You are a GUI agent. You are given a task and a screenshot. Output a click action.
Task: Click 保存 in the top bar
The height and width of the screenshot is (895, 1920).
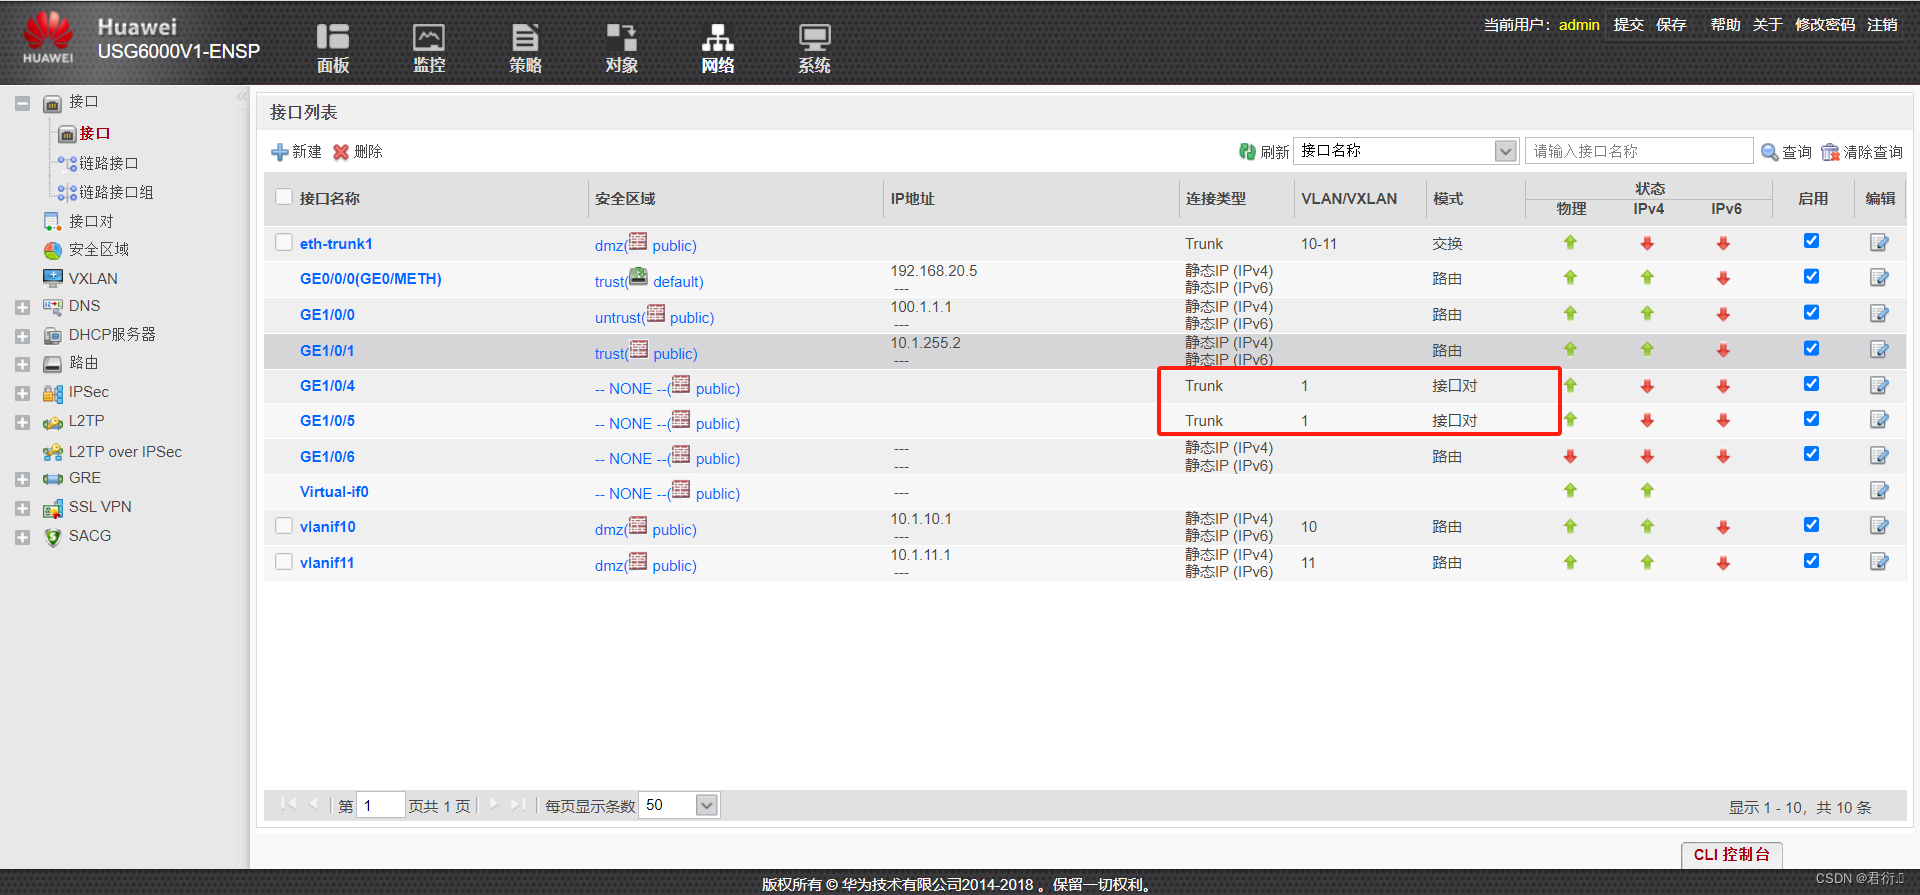[1671, 24]
